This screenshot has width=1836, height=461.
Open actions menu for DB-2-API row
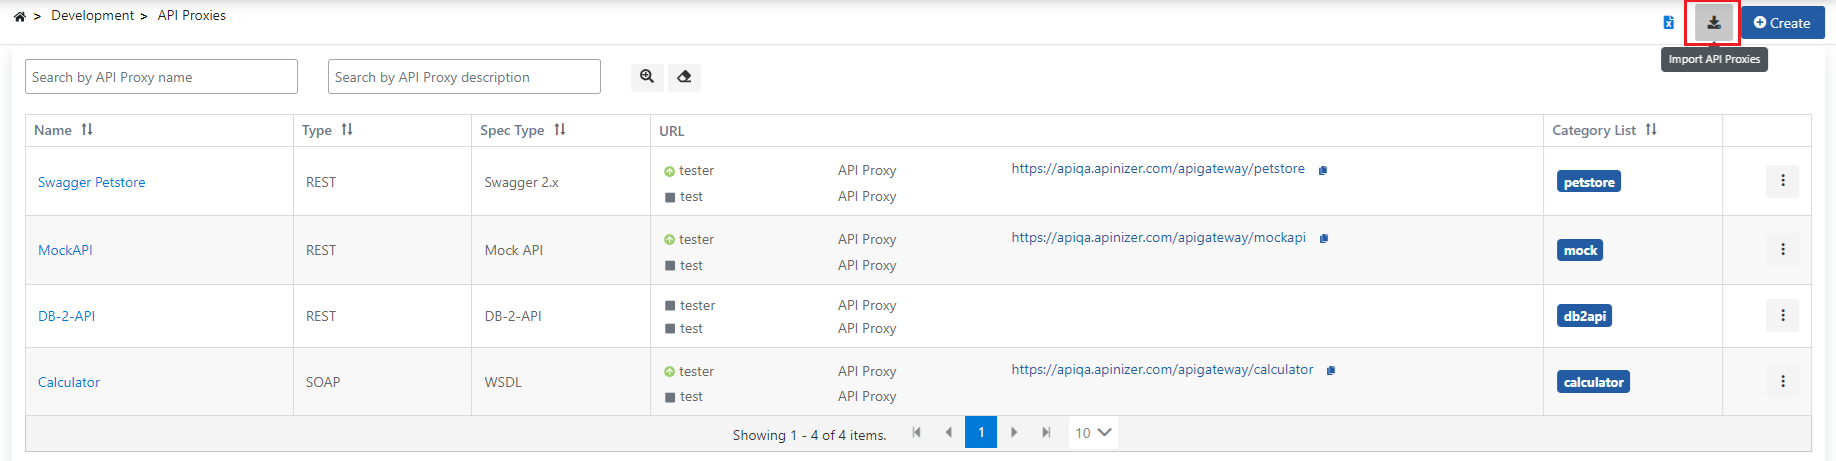coord(1782,315)
